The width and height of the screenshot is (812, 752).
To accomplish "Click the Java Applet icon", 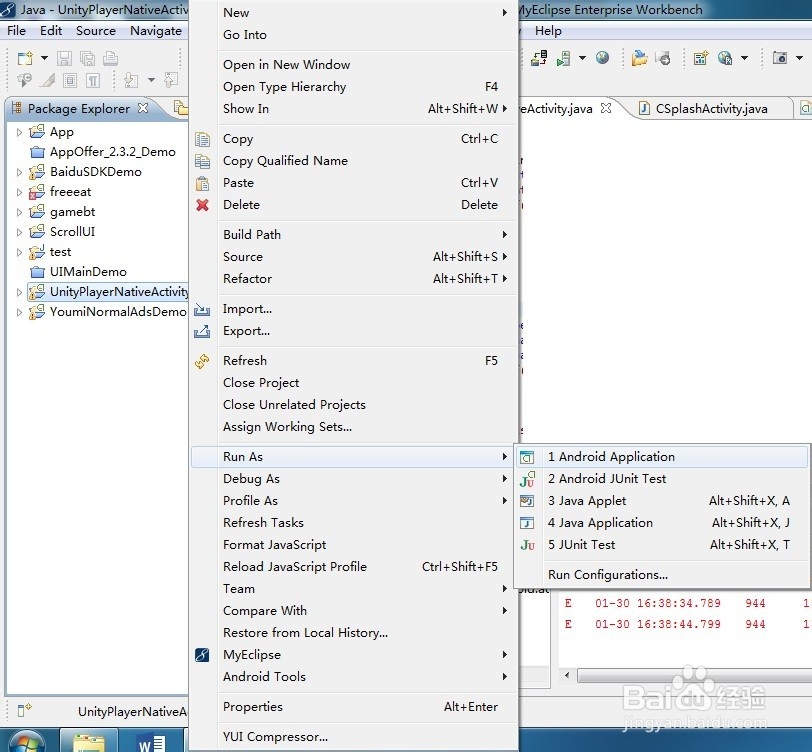I will [527, 501].
